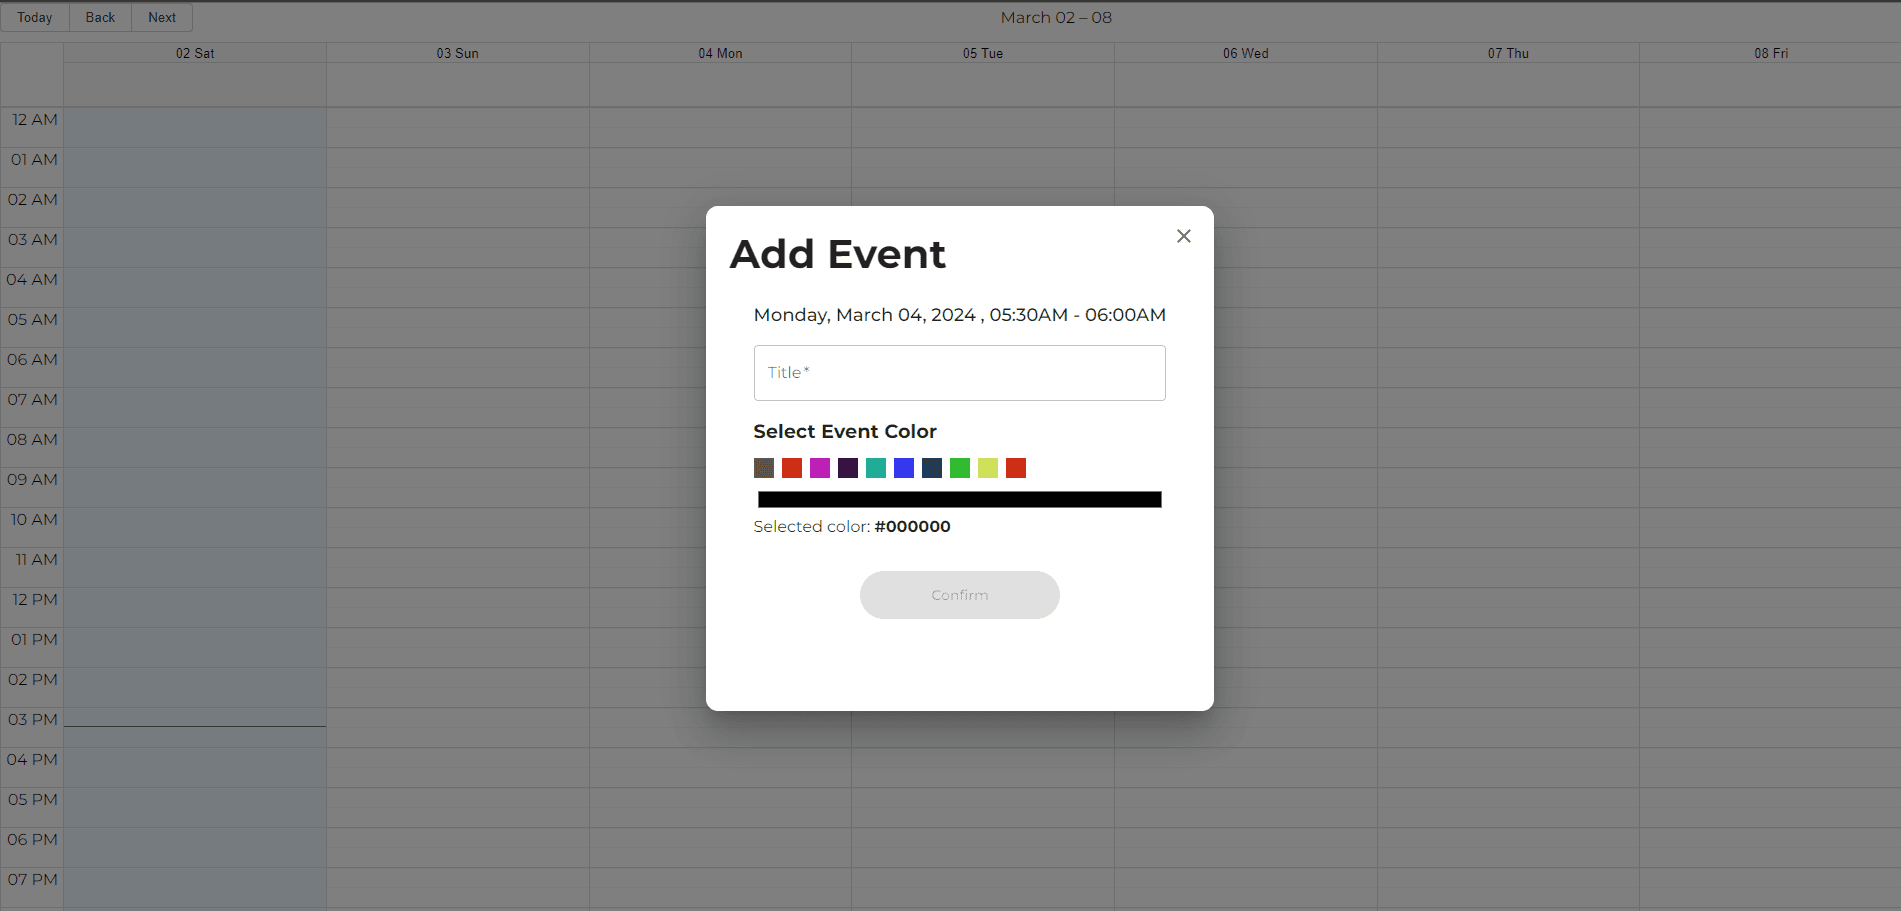Viewport: 1901px width, 911px height.
Task: Close the Add Event dialog
Action: click(1184, 236)
